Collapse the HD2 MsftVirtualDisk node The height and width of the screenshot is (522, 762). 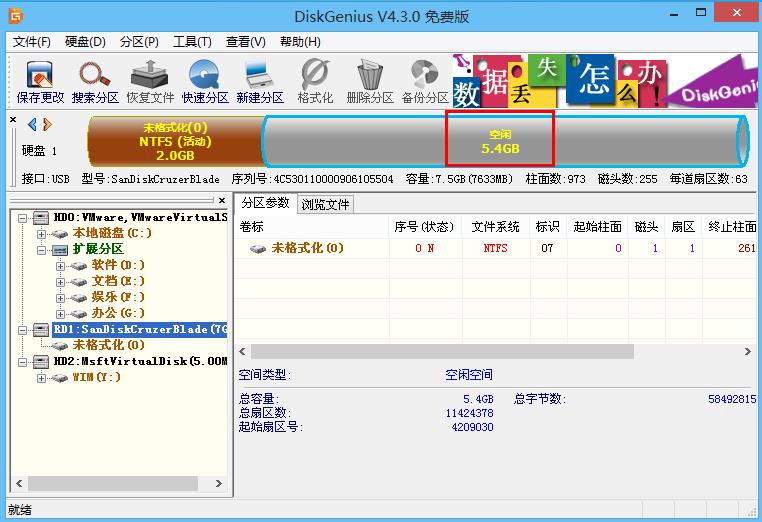click(22, 363)
